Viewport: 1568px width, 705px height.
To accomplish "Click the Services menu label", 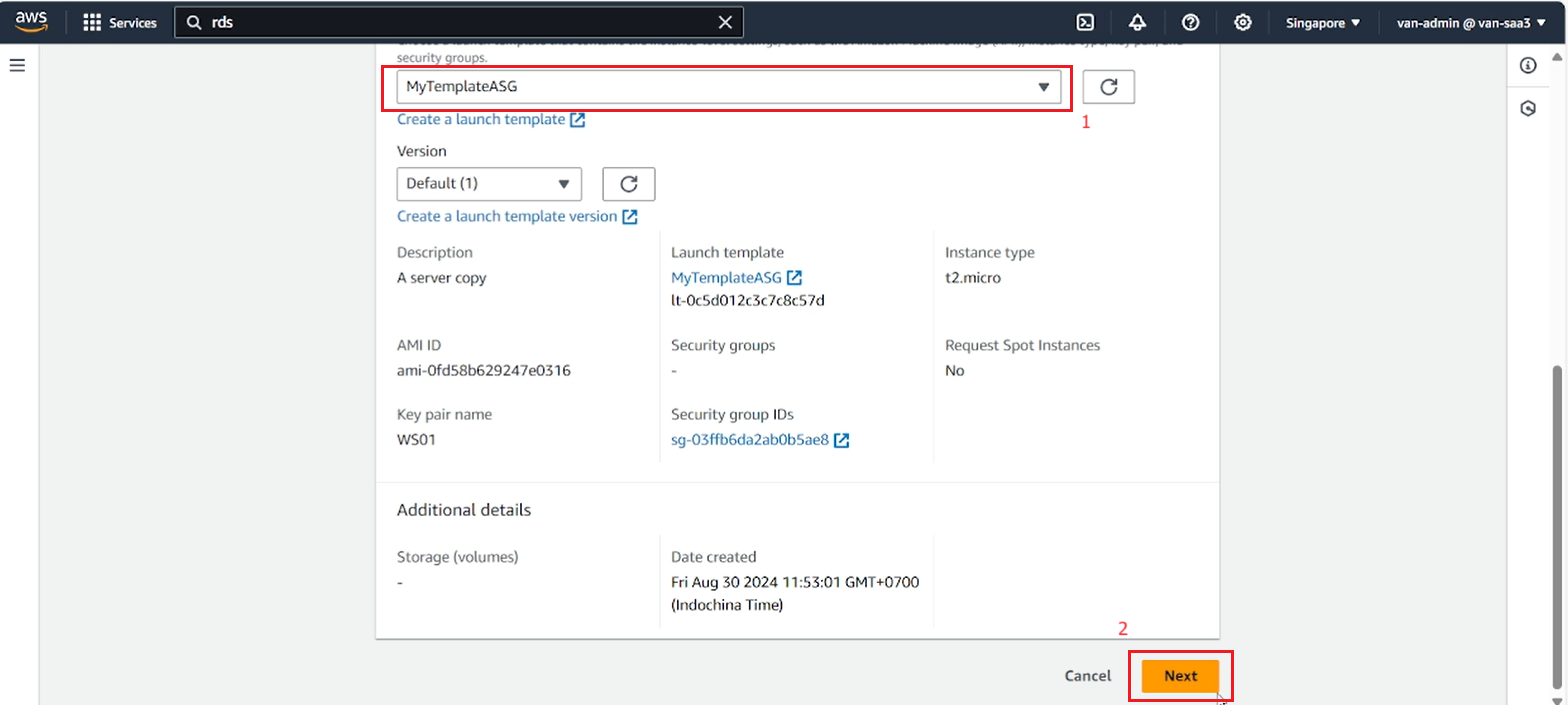I will 133,23.
